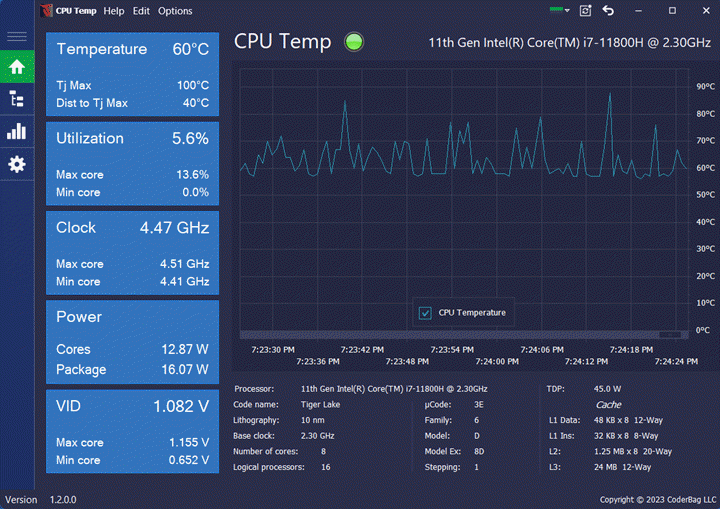Open the Options menu
The width and height of the screenshot is (720, 509).
point(175,11)
